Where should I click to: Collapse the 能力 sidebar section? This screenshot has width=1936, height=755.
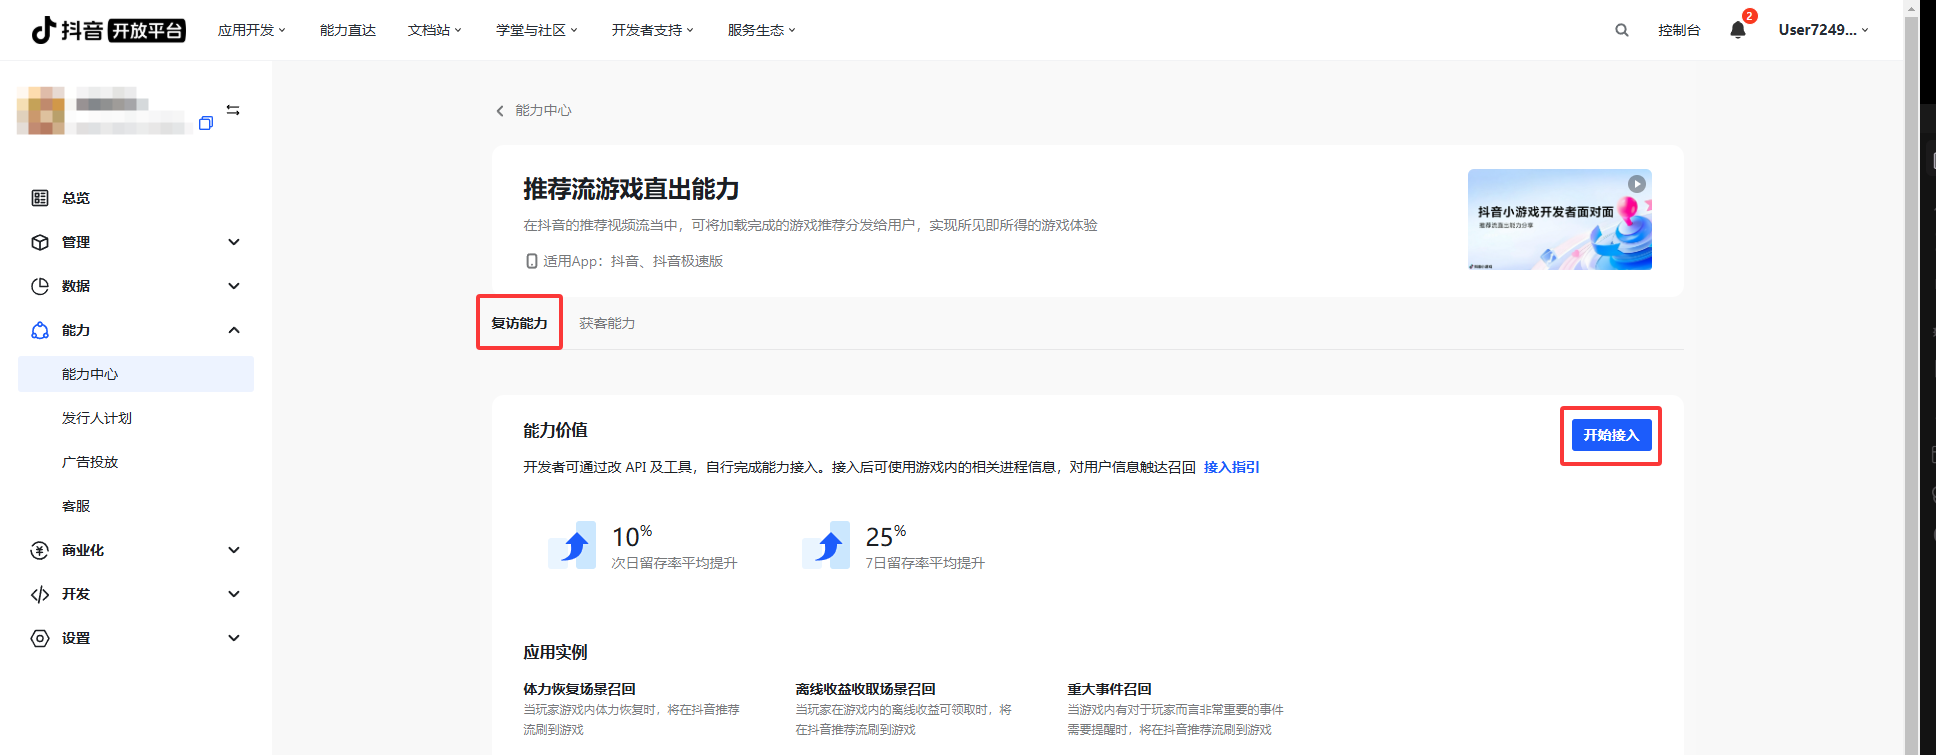coord(234,330)
